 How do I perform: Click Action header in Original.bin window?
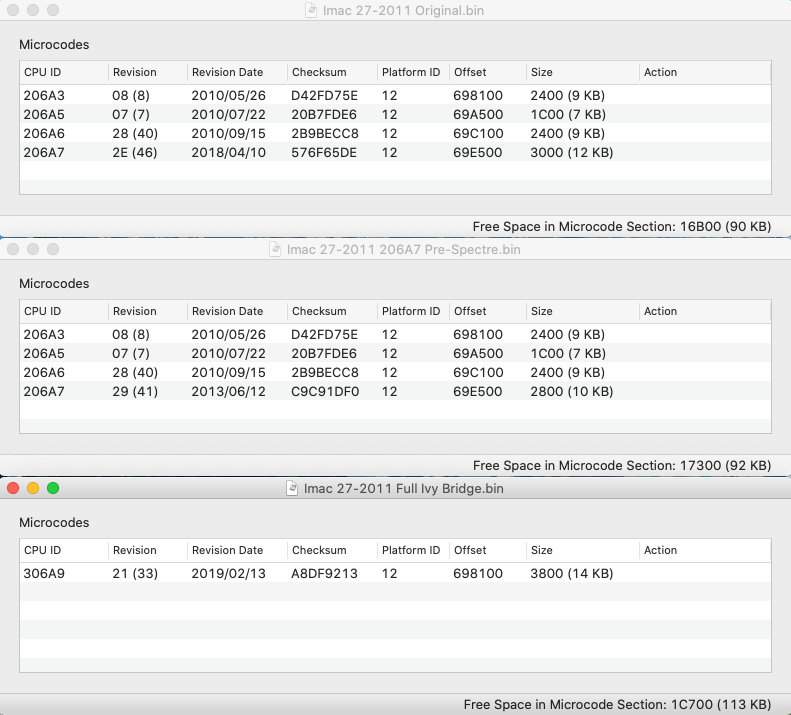coord(705,72)
